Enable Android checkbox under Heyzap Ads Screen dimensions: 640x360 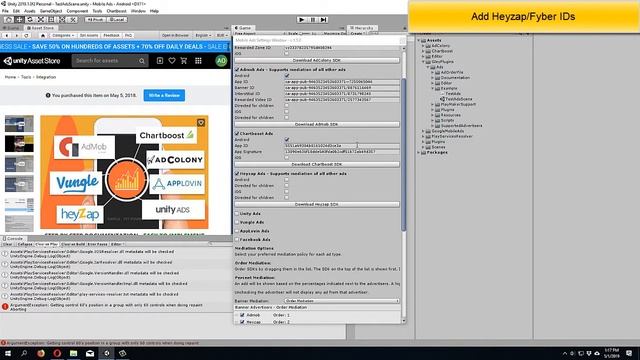click(x=287, y=180)
